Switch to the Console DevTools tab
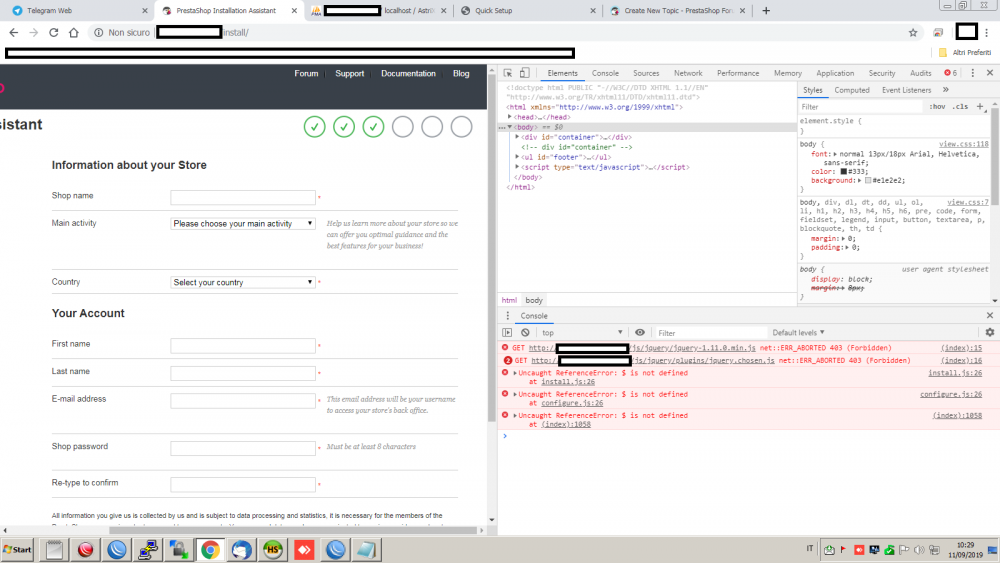 605,73
